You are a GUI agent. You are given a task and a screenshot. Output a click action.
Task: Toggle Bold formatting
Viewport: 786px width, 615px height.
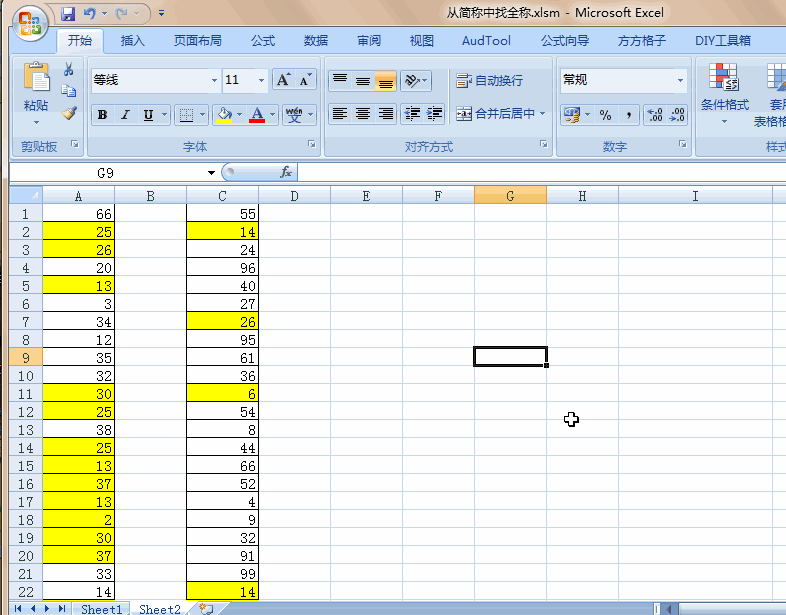point(102,115)
